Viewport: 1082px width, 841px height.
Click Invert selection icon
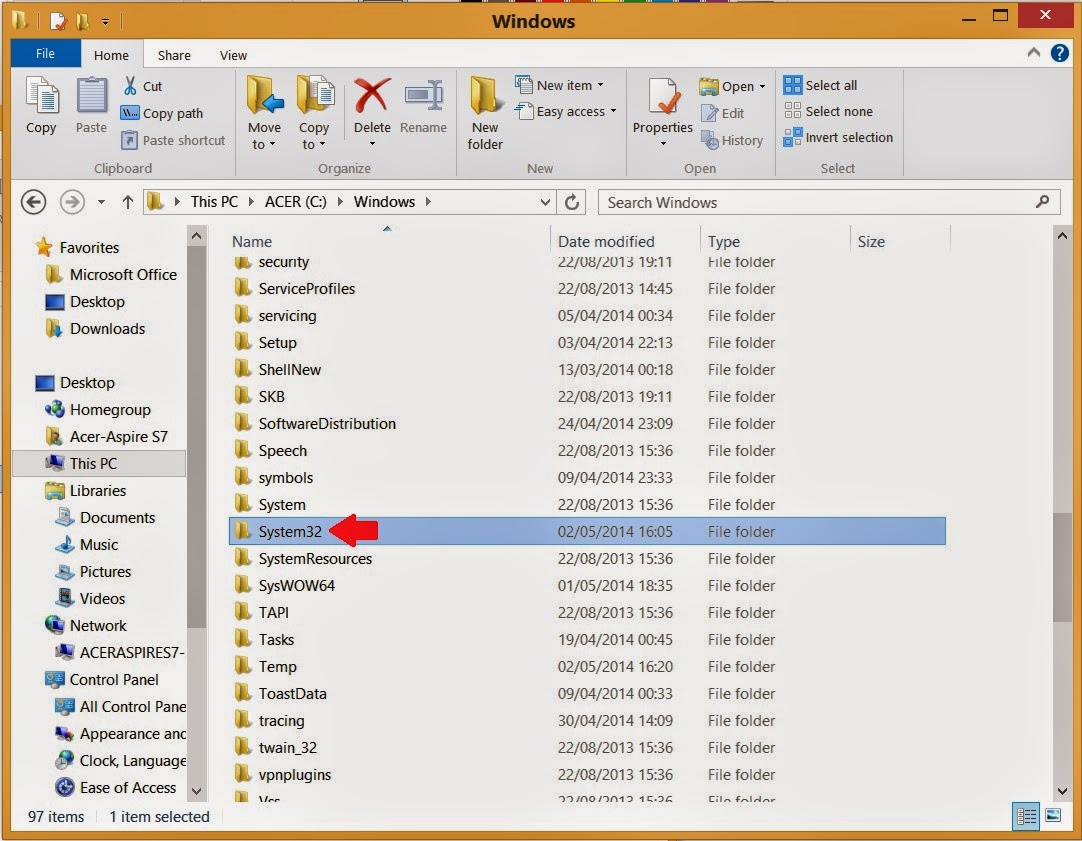tap(793, 137)
